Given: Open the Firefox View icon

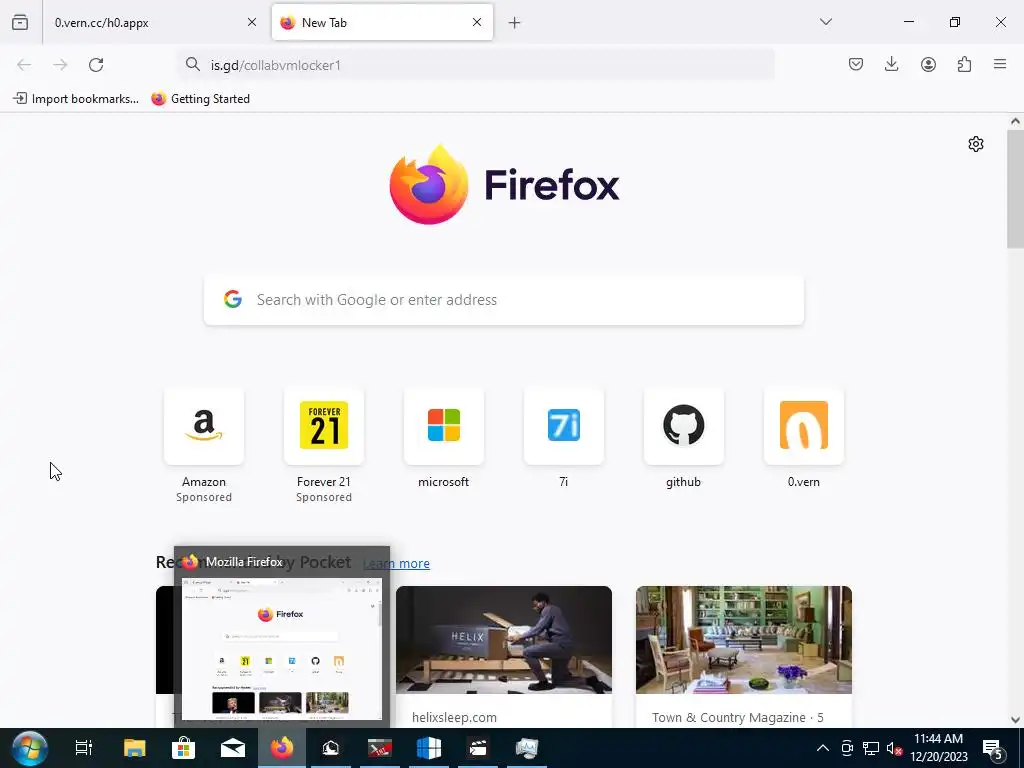Looking at the screenshot, I should 20,22.
